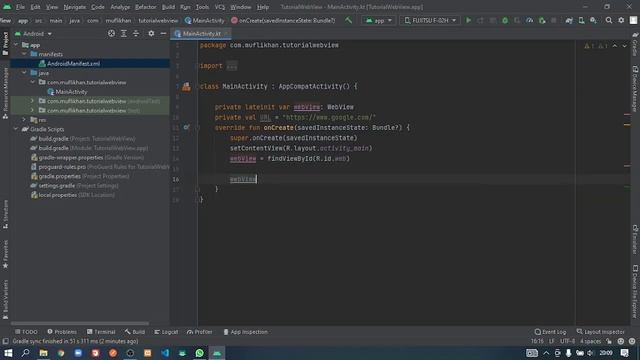Click the Make Project hammer icon

348,20
